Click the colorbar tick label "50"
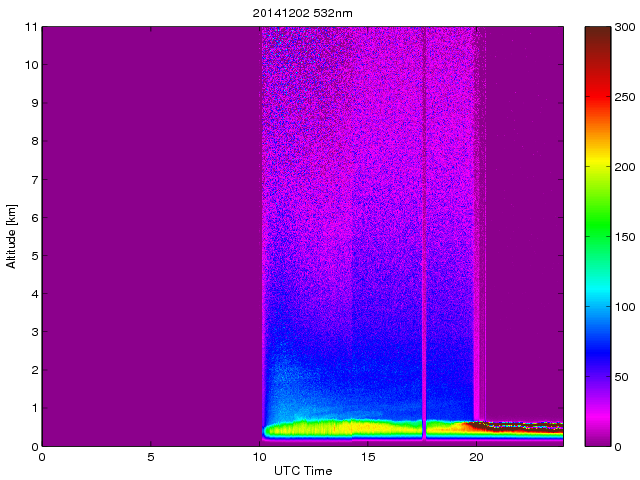The height and width of the screenshot is (480, 640). pos(622,377)
